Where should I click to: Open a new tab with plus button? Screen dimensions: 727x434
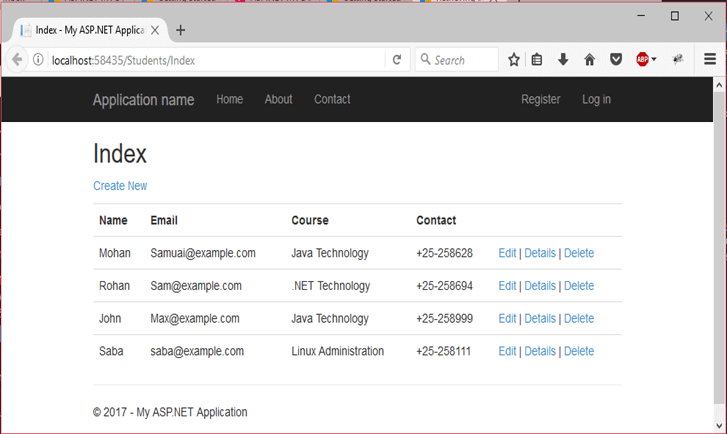pyautogui.click(x=181, y=30)
